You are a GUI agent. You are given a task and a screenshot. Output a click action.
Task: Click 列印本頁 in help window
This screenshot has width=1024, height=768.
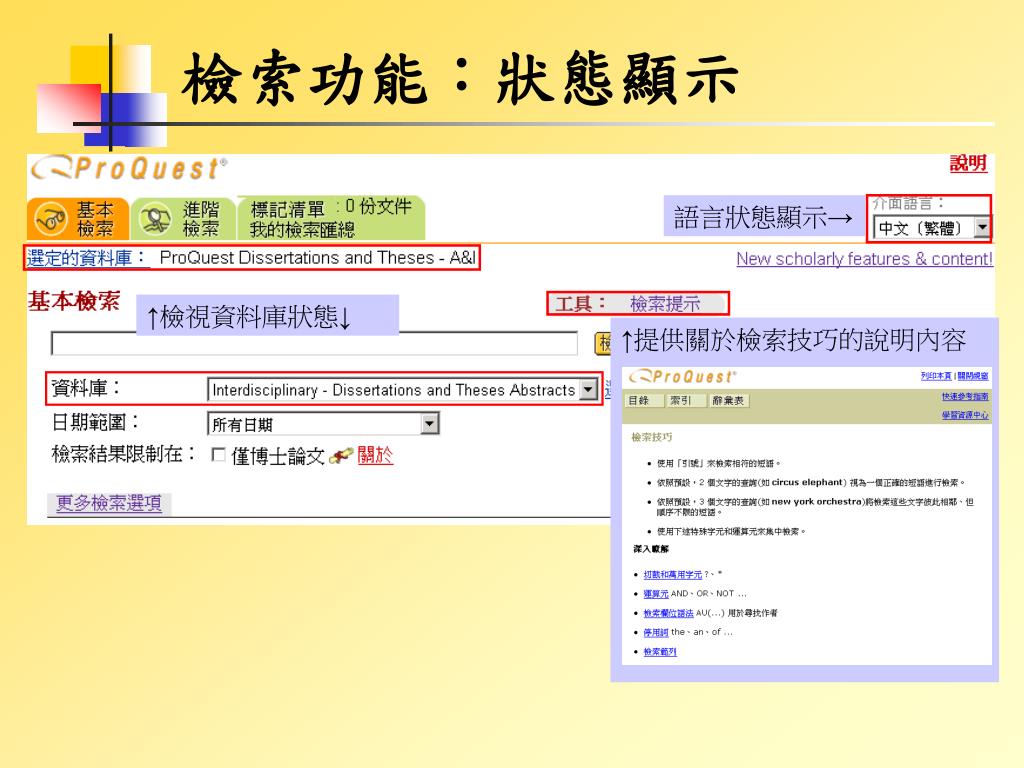coord(936,376)
